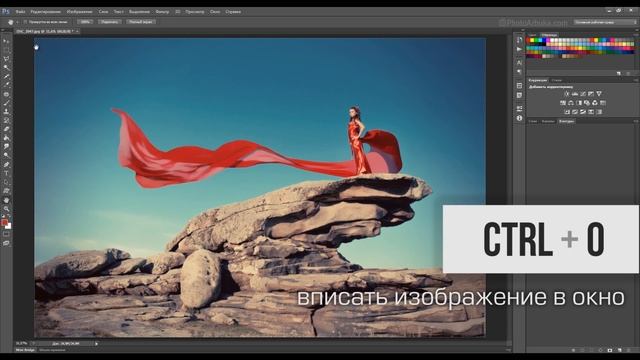This screenshot has height=360, width=640.
Task: Select the Zoom tool
Action: tap(6, 209)
